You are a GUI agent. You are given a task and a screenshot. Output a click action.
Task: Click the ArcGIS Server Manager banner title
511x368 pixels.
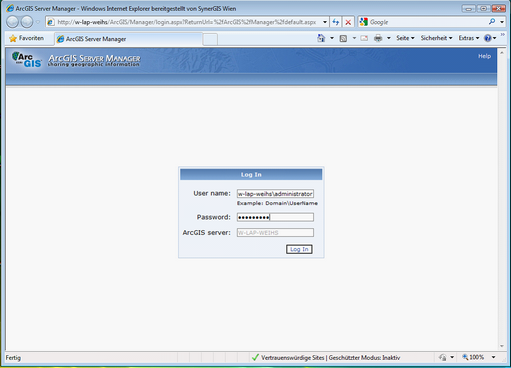(94, 58)
